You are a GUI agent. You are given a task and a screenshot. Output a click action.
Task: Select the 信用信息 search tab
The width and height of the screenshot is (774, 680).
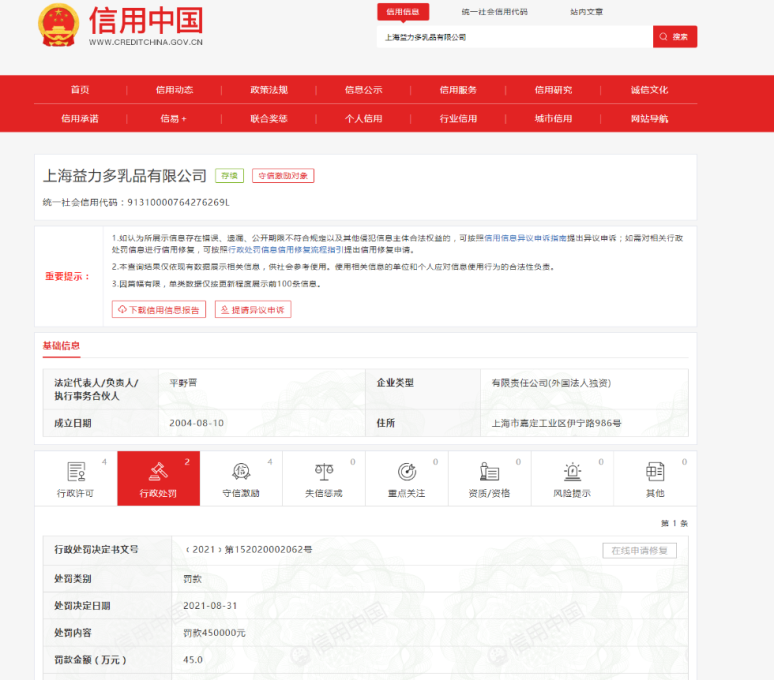point(403,12)
